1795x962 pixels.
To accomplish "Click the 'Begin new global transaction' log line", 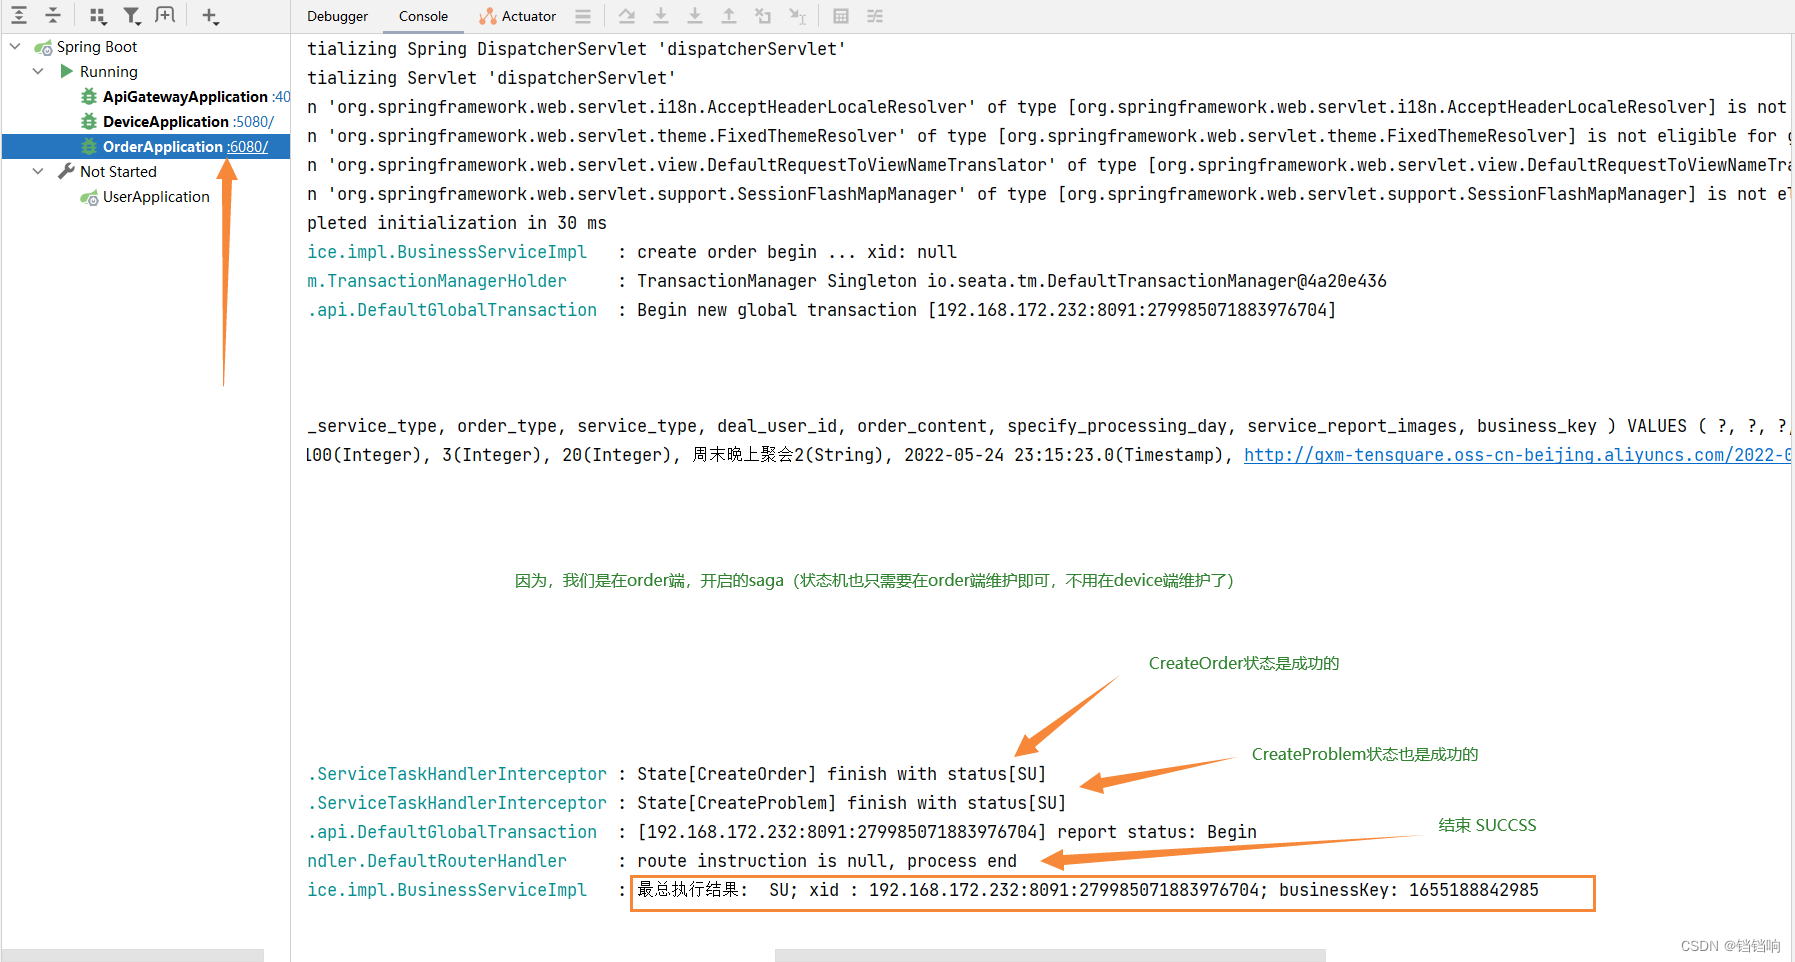I will pyautogui.click(x=986, y=310).
